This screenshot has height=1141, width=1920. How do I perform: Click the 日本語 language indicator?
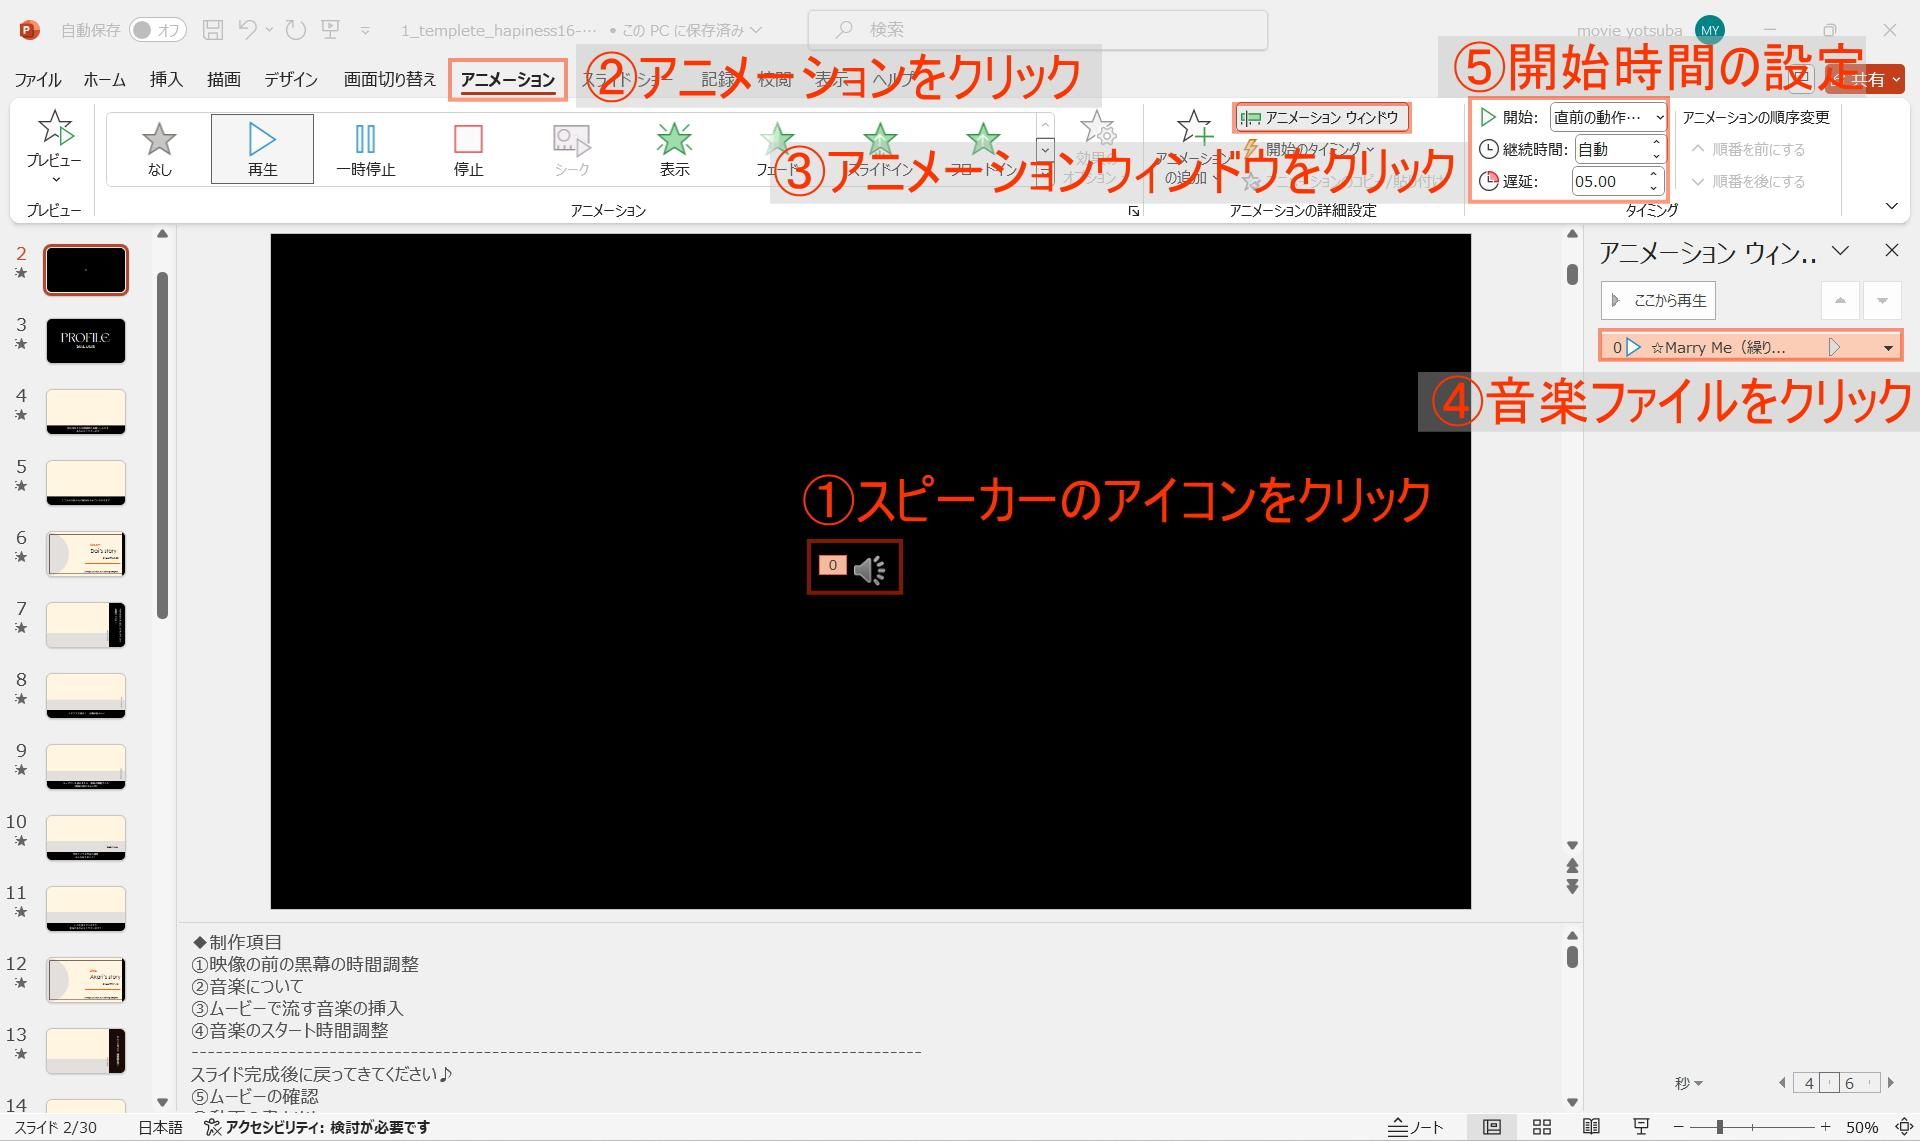(160, 1127)
